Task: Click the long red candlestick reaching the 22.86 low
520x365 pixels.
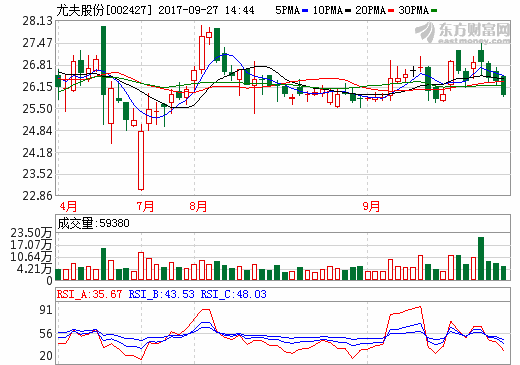Action: coord(141,160)
